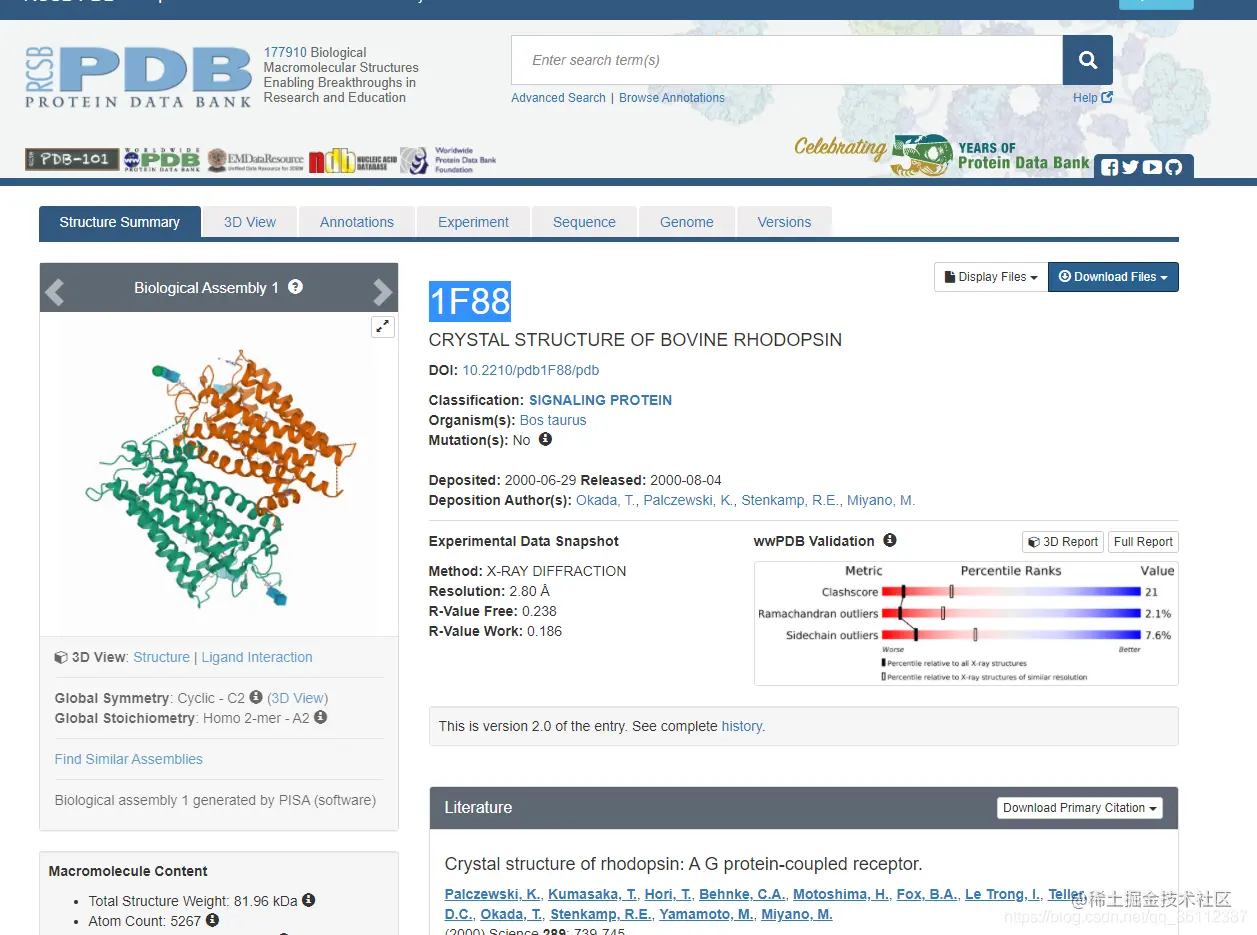Open the Help link
The image size is (1257, 935).
click(x=1092, y=98)
